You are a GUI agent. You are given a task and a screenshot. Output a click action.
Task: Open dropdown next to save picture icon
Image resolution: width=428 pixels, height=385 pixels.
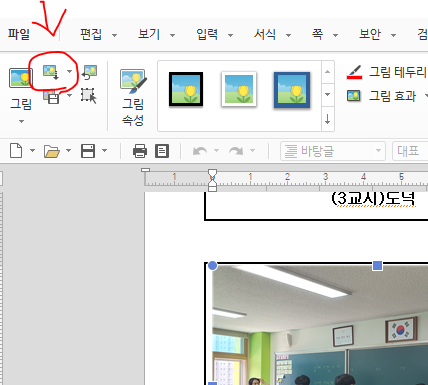(69, 96)
